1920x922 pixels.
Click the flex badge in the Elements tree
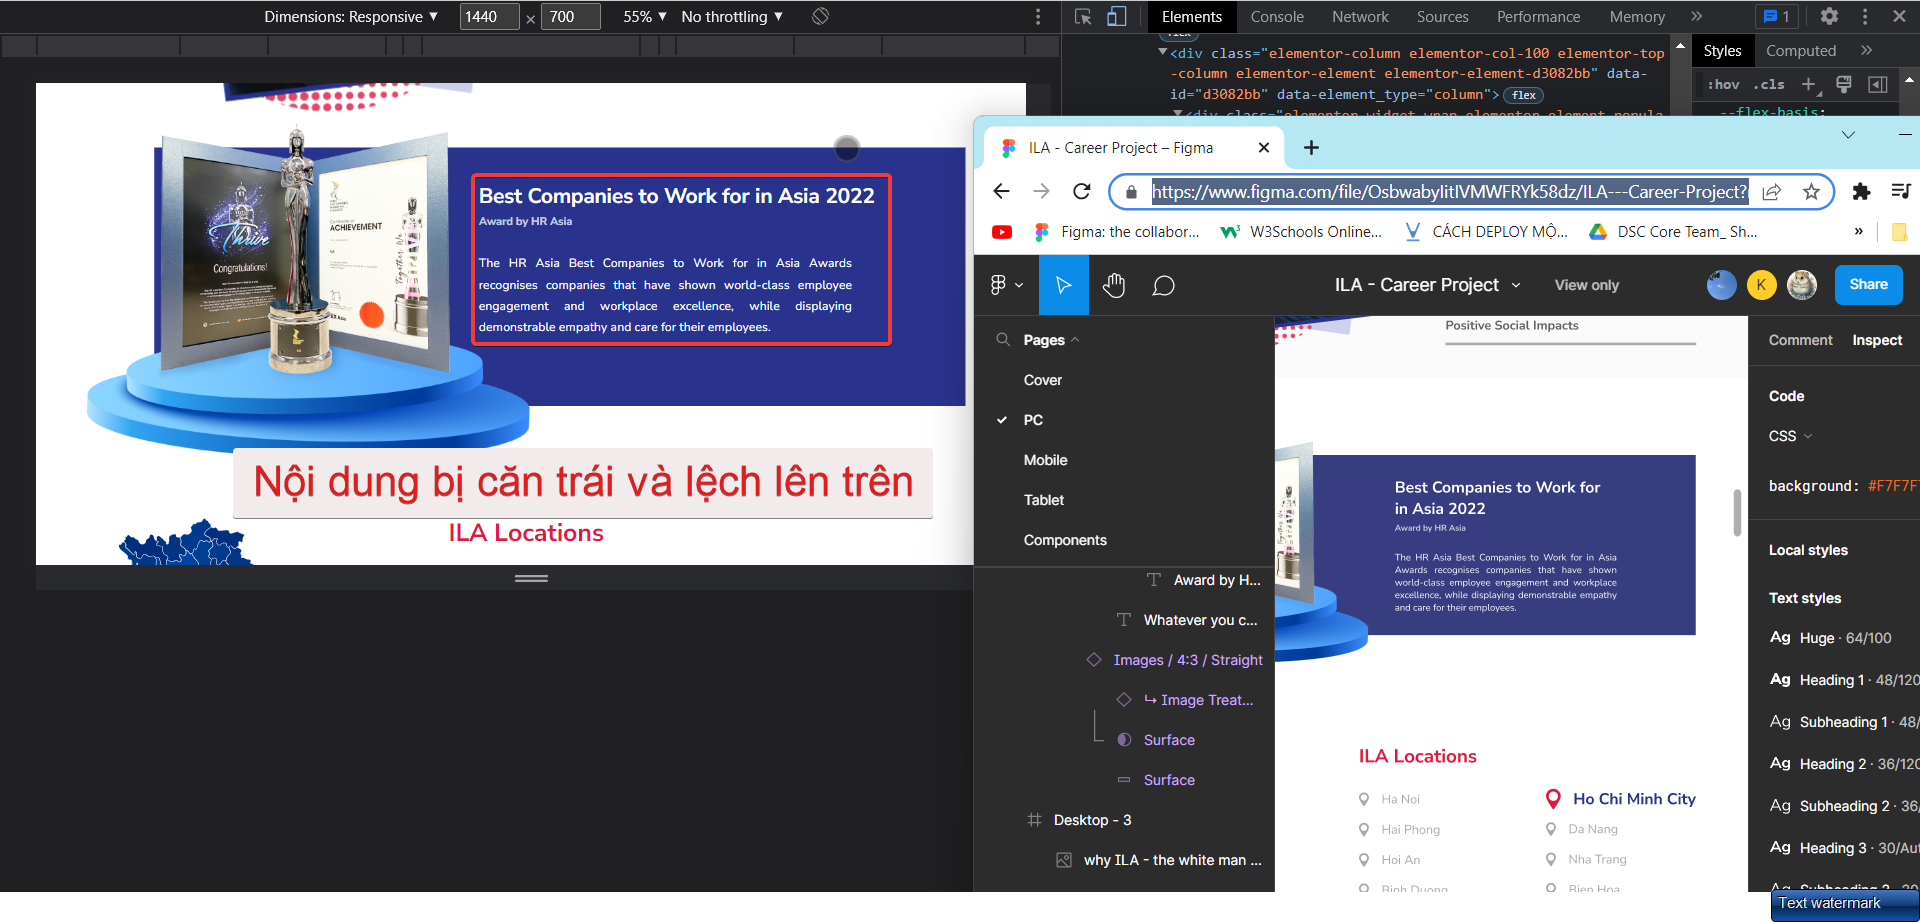coord(1524,95)
